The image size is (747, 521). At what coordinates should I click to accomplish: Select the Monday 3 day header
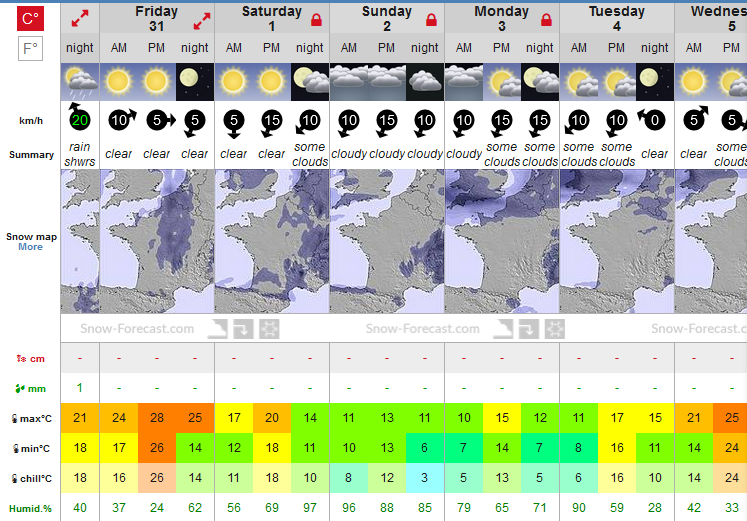point(502,18)
